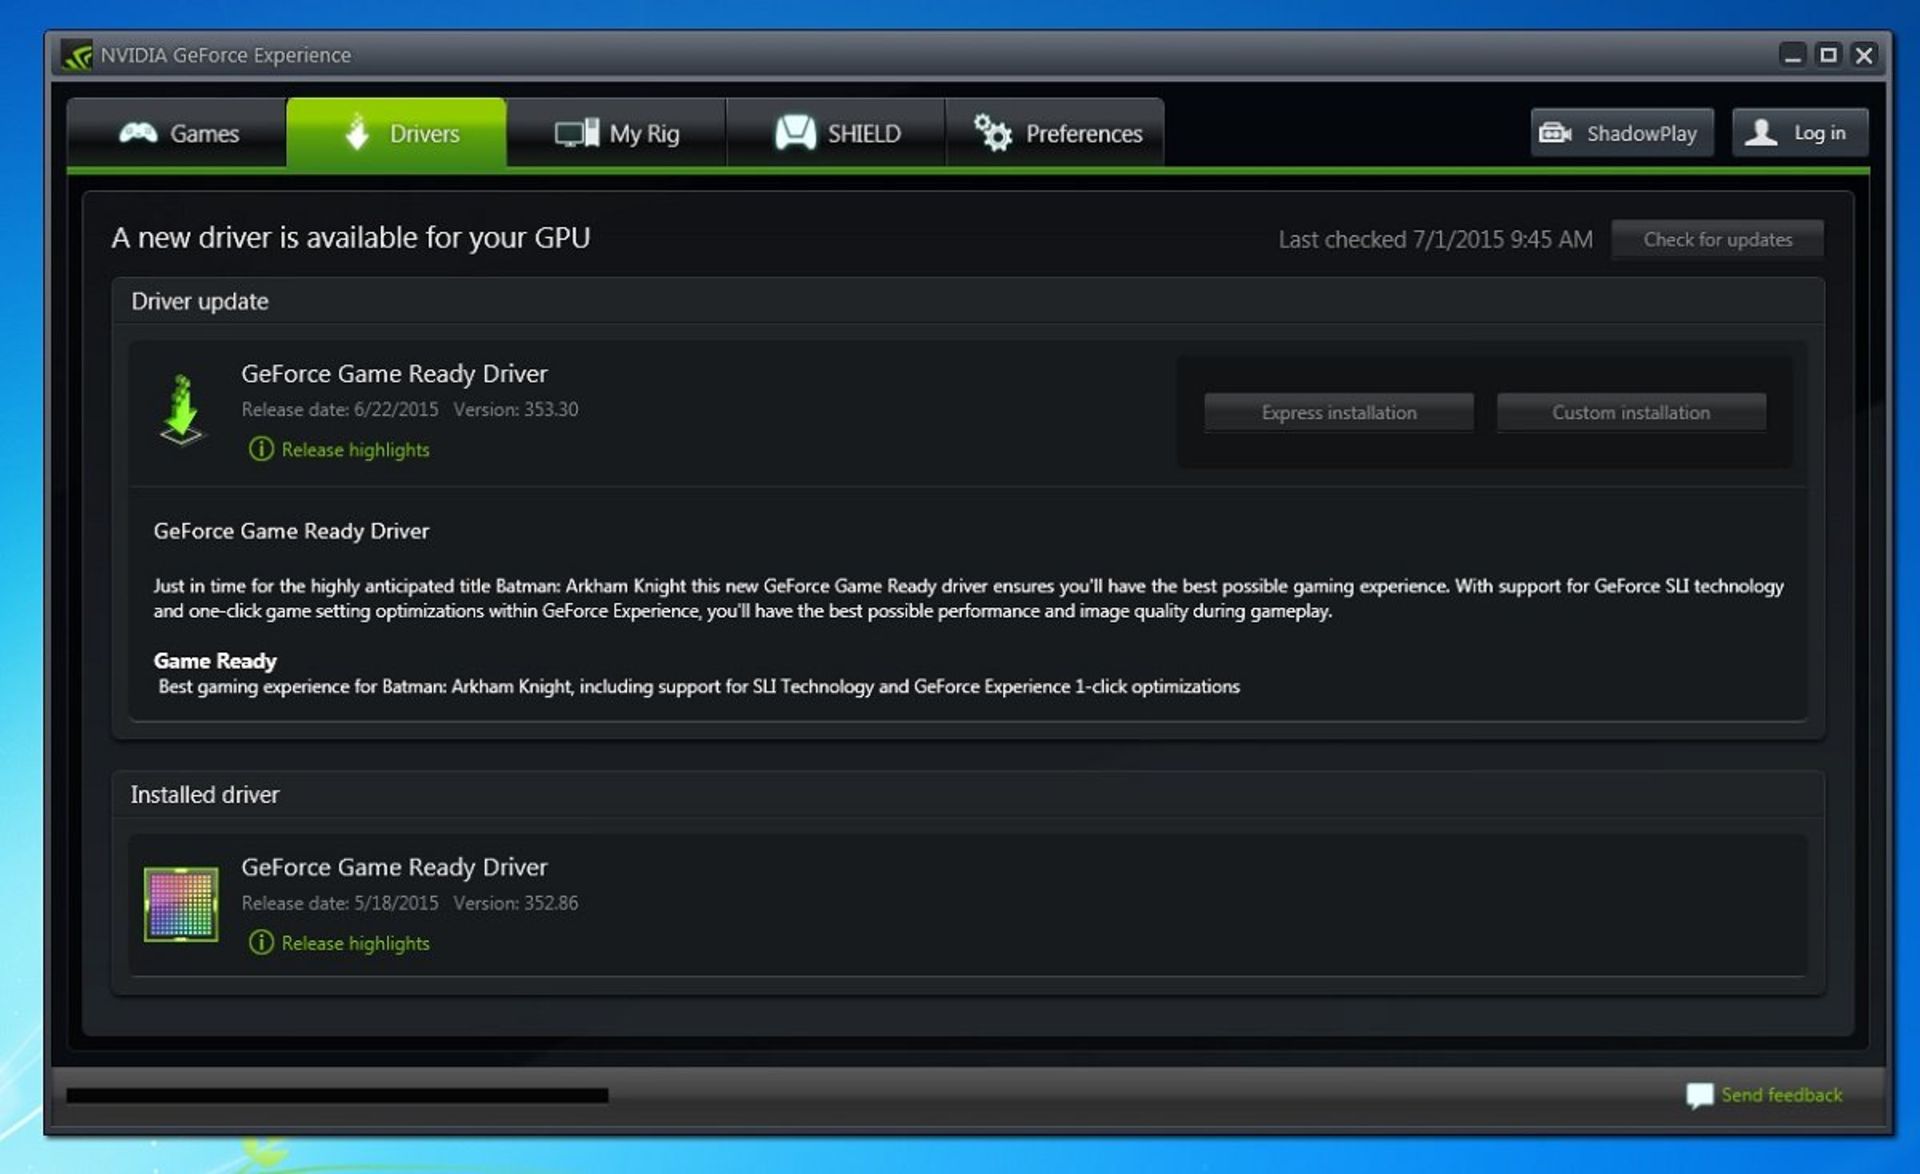Start Express installation of driver
Screen dimensions: 1920x1174
pos(1339,412)
